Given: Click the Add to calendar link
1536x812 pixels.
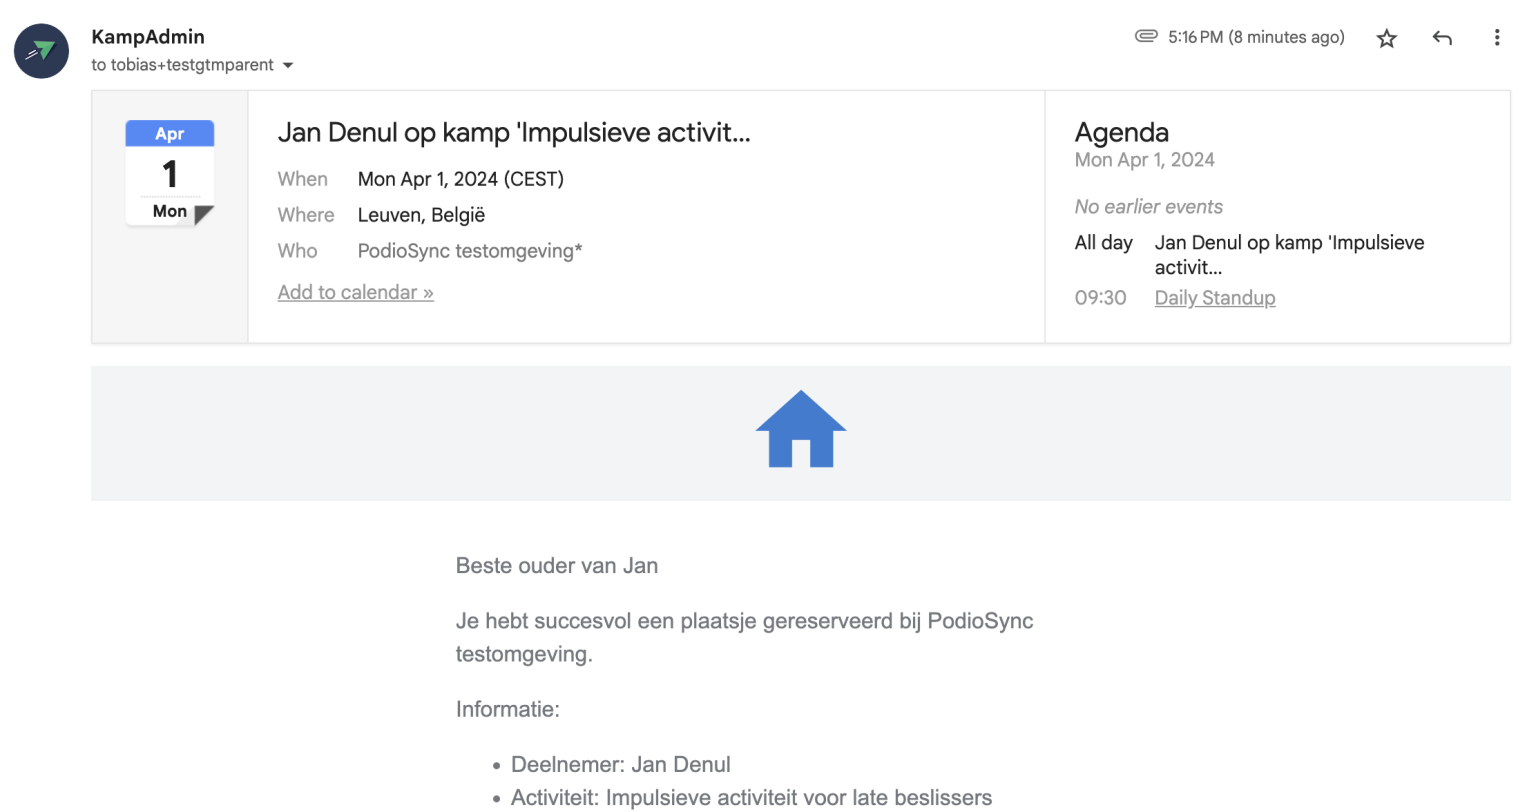Looking at the screenshot, I should (356, 292).
